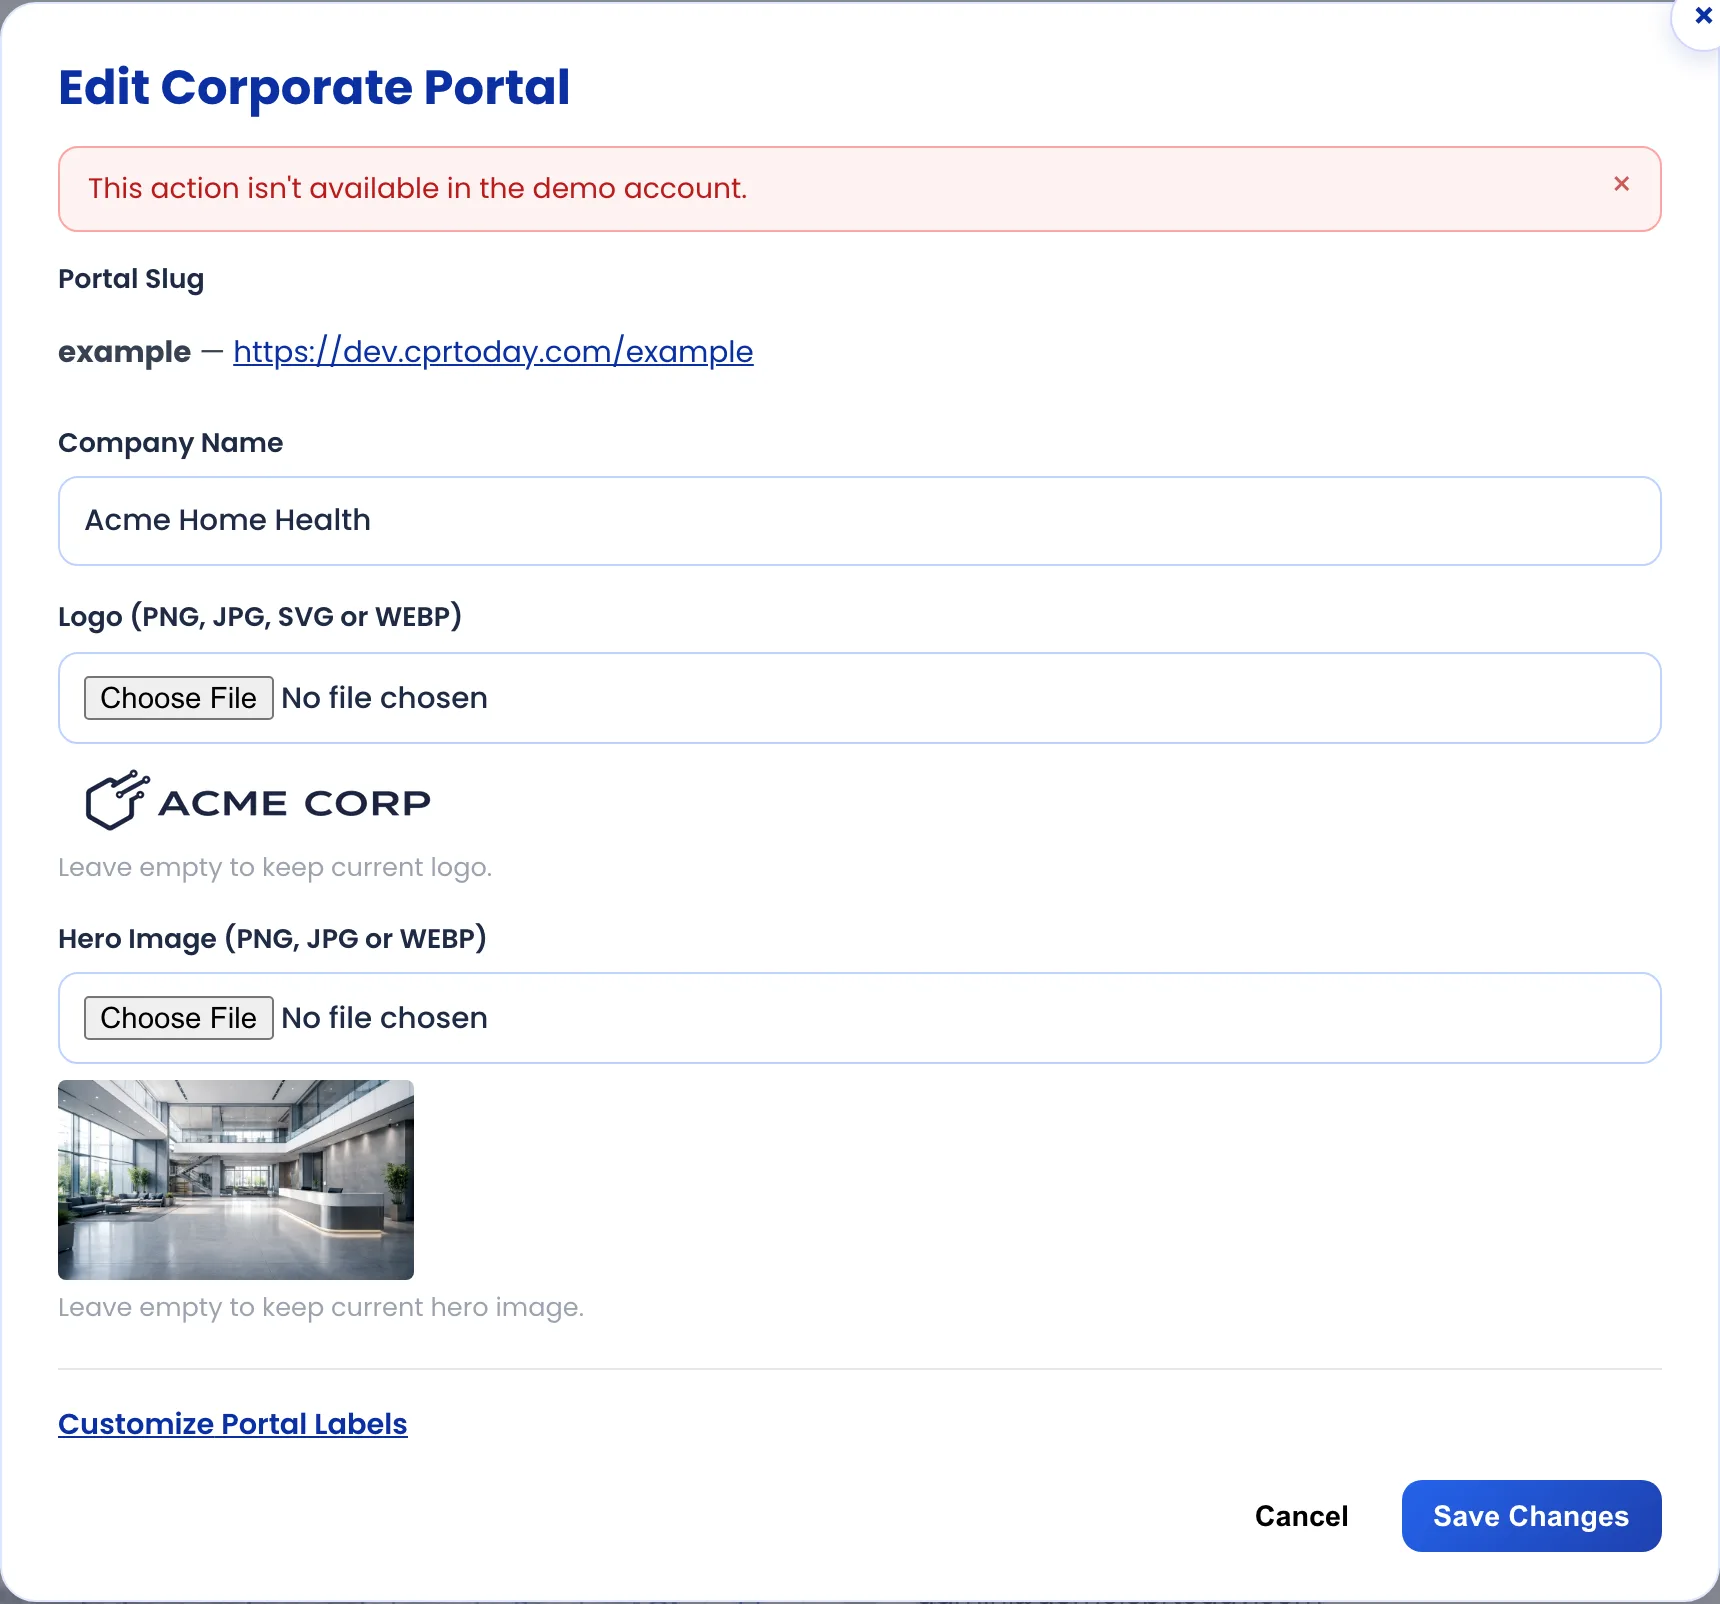Save Changes to the portal

[x=1531, y=1517]
